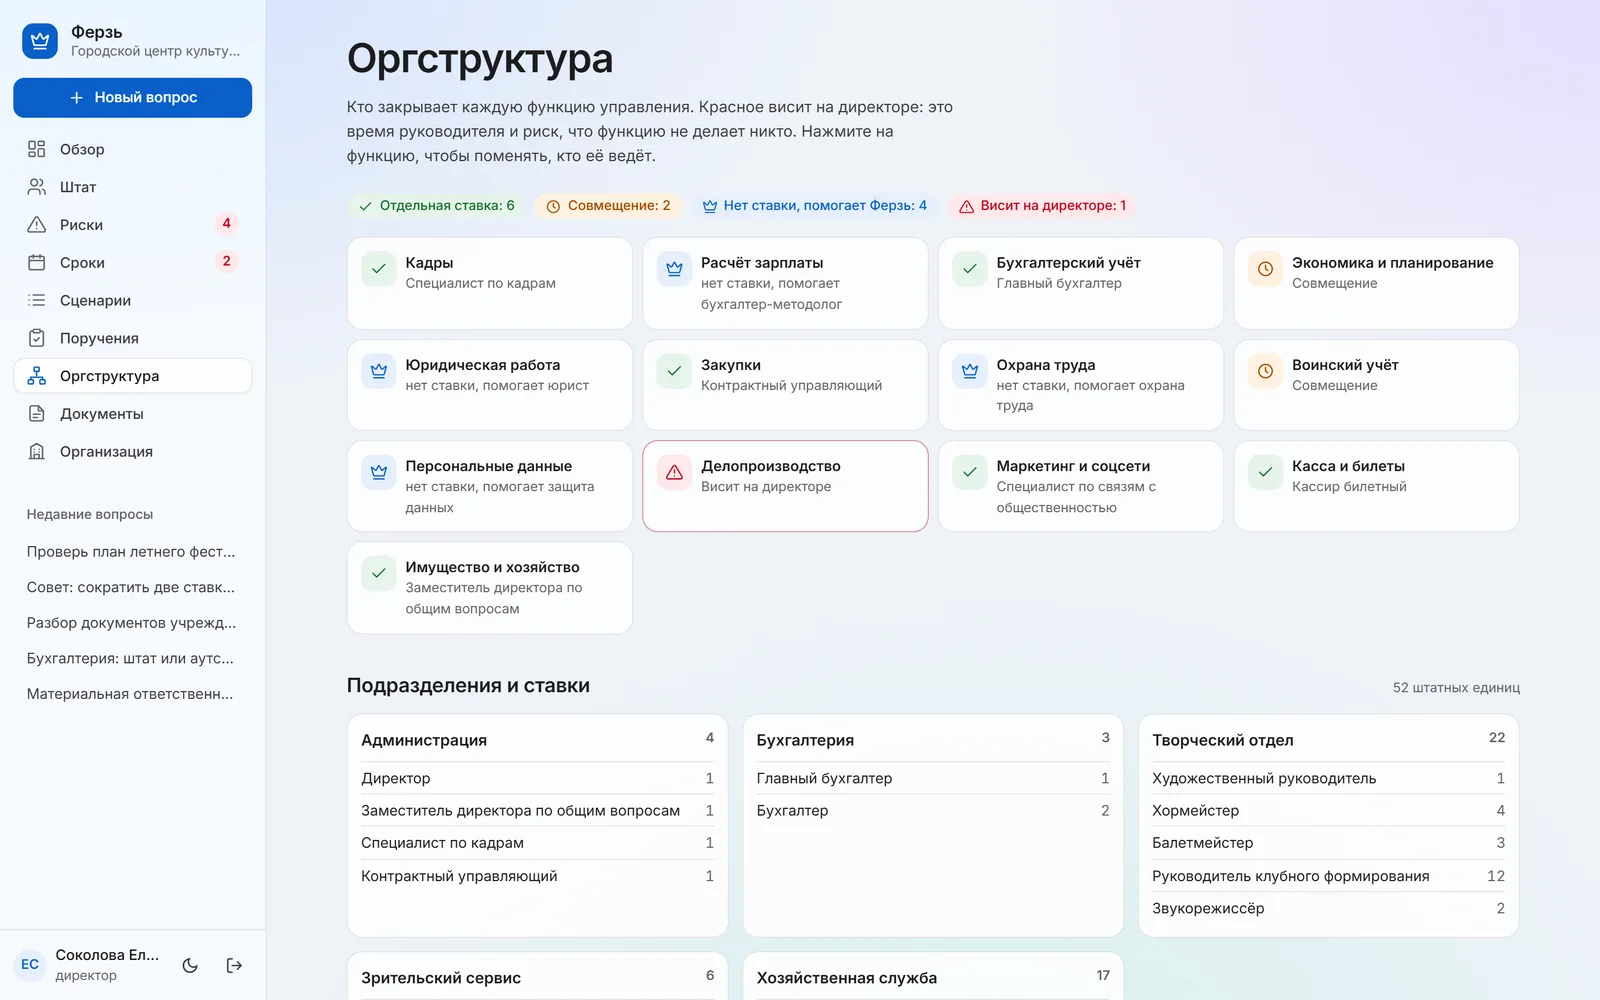
Task: Select Сценарии in the sidebar
Action: [132, 300]
